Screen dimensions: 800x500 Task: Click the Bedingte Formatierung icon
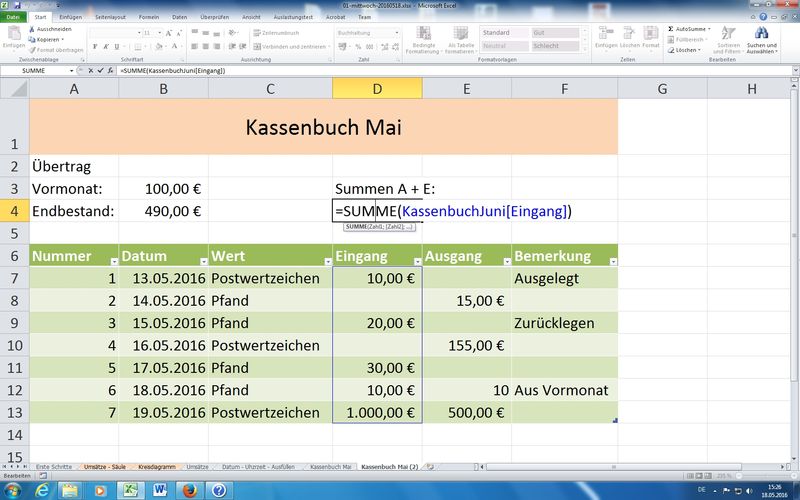click(423, 34)
